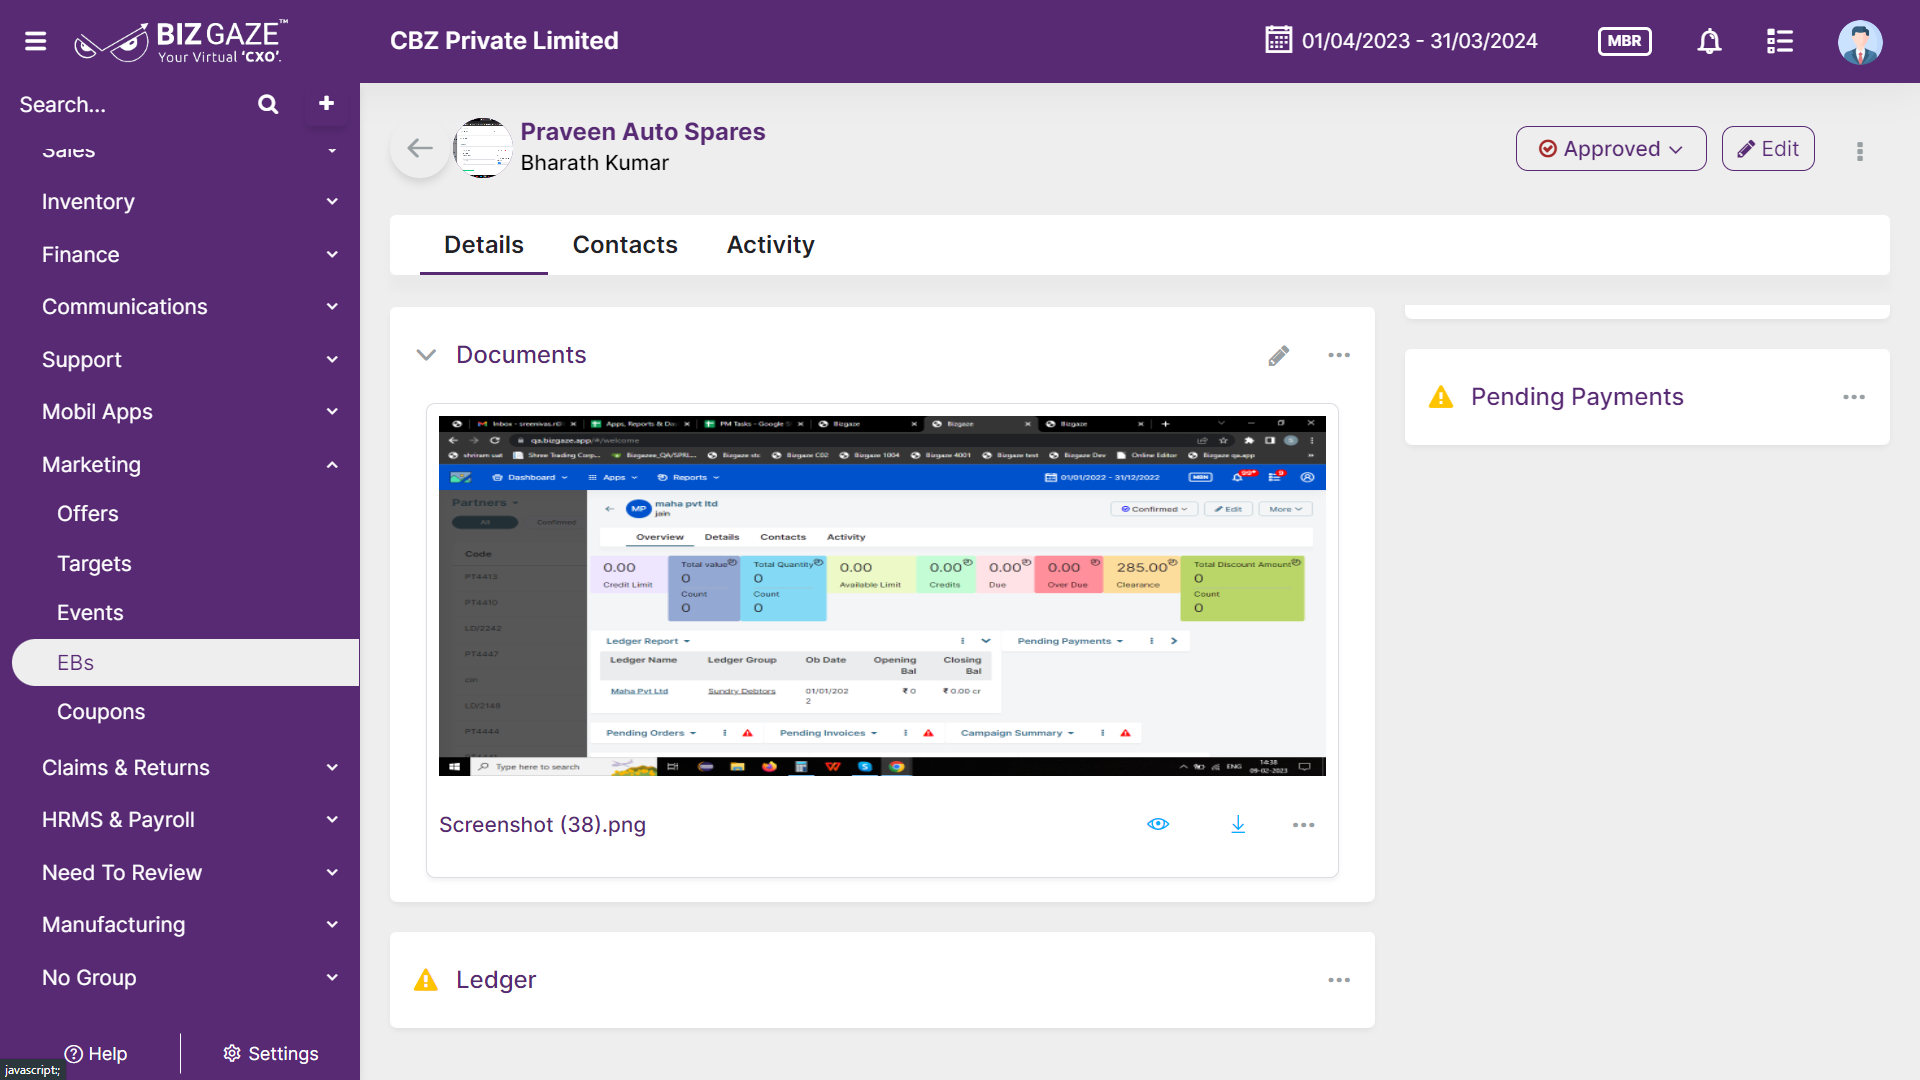
Task: Preview Screenshot (38).png with eye icon
Action: click(x=1158, y=824)
